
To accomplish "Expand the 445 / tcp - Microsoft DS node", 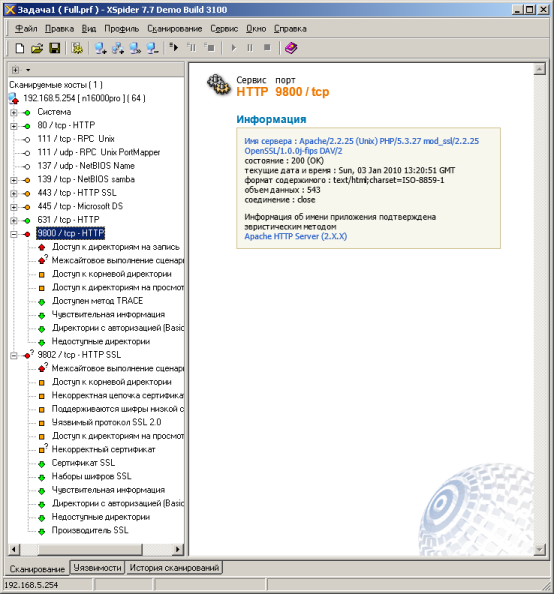I will (14, 207).
